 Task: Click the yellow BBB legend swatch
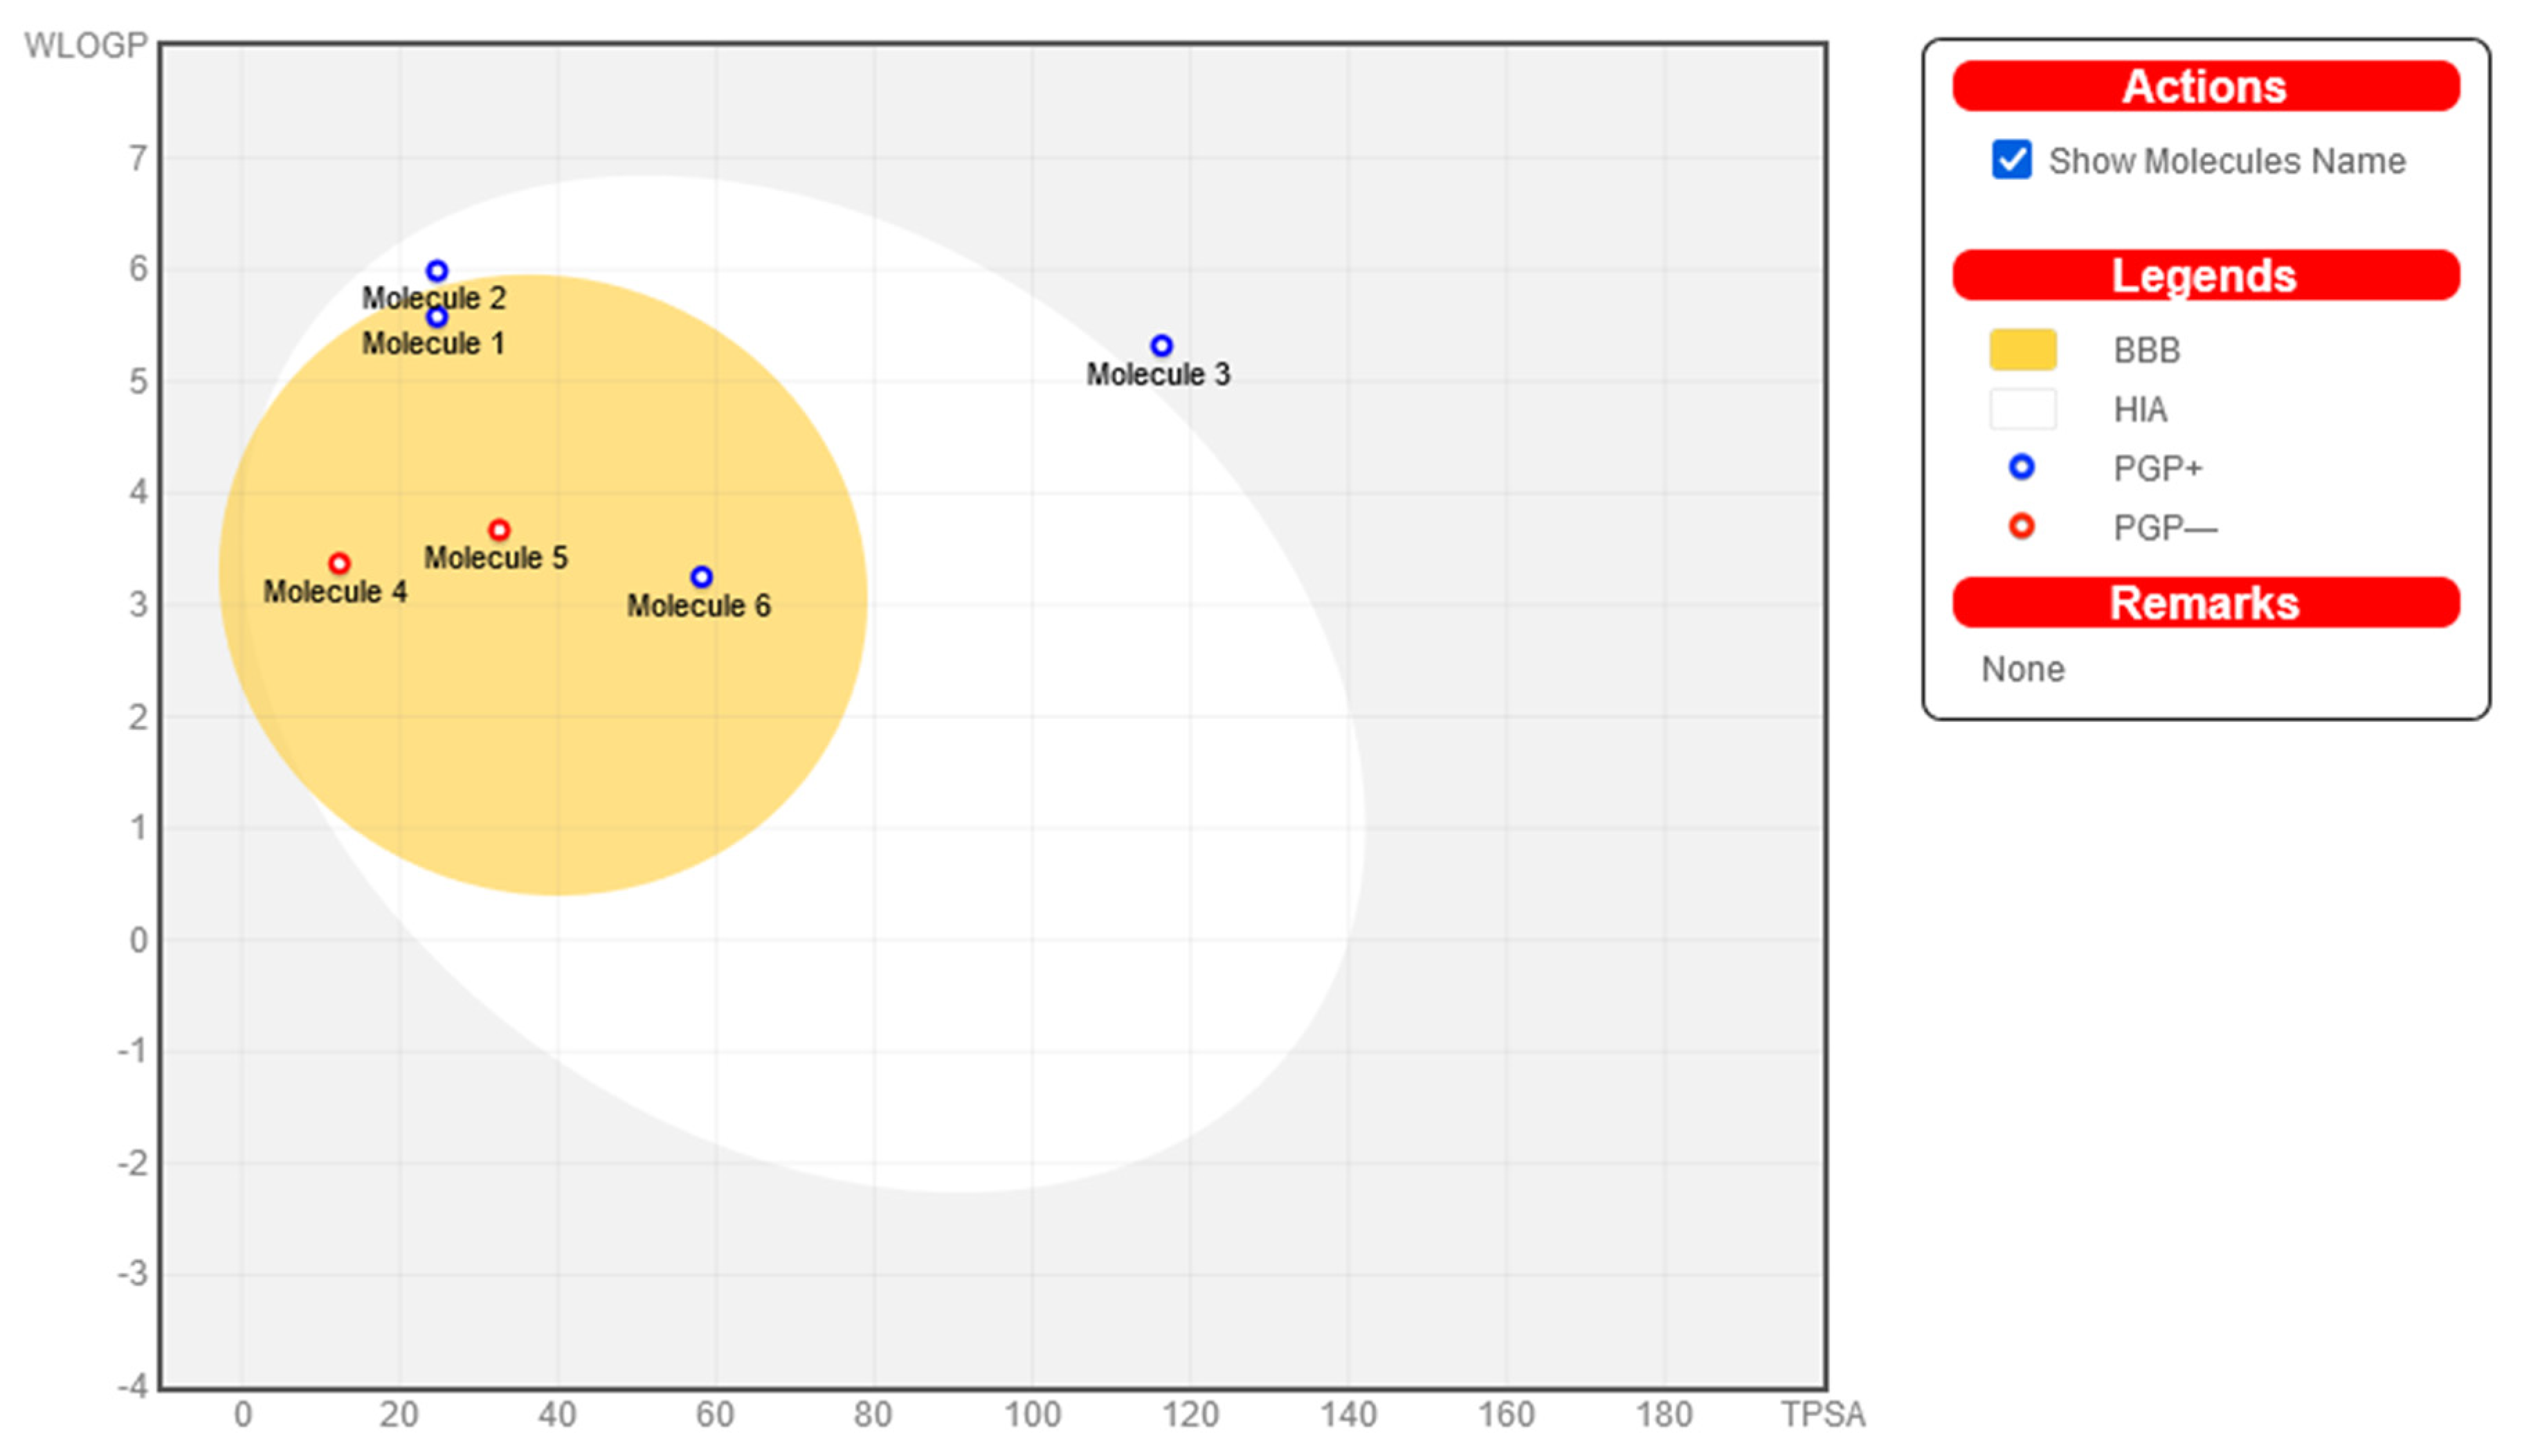[2022, 350]
